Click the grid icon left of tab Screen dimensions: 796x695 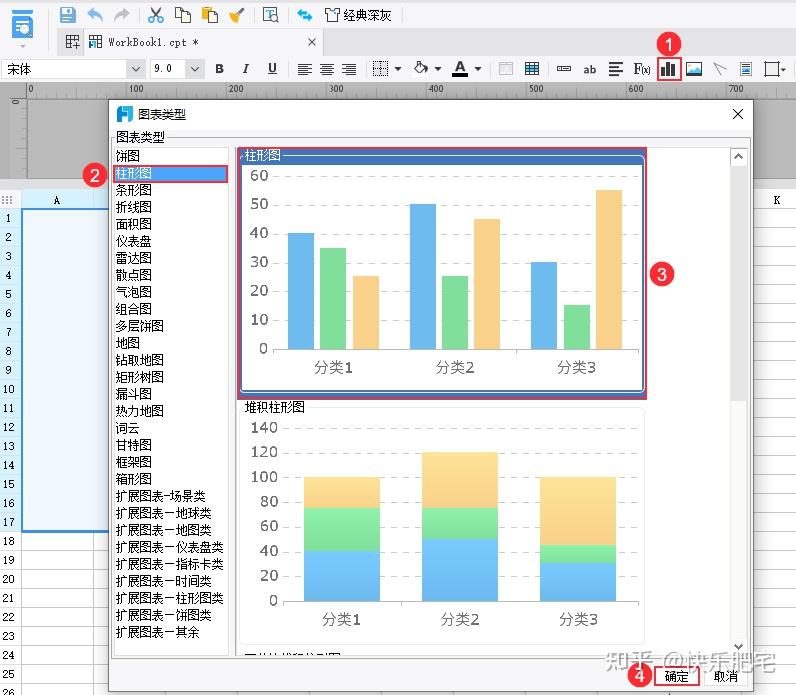(x=72, y=42)
